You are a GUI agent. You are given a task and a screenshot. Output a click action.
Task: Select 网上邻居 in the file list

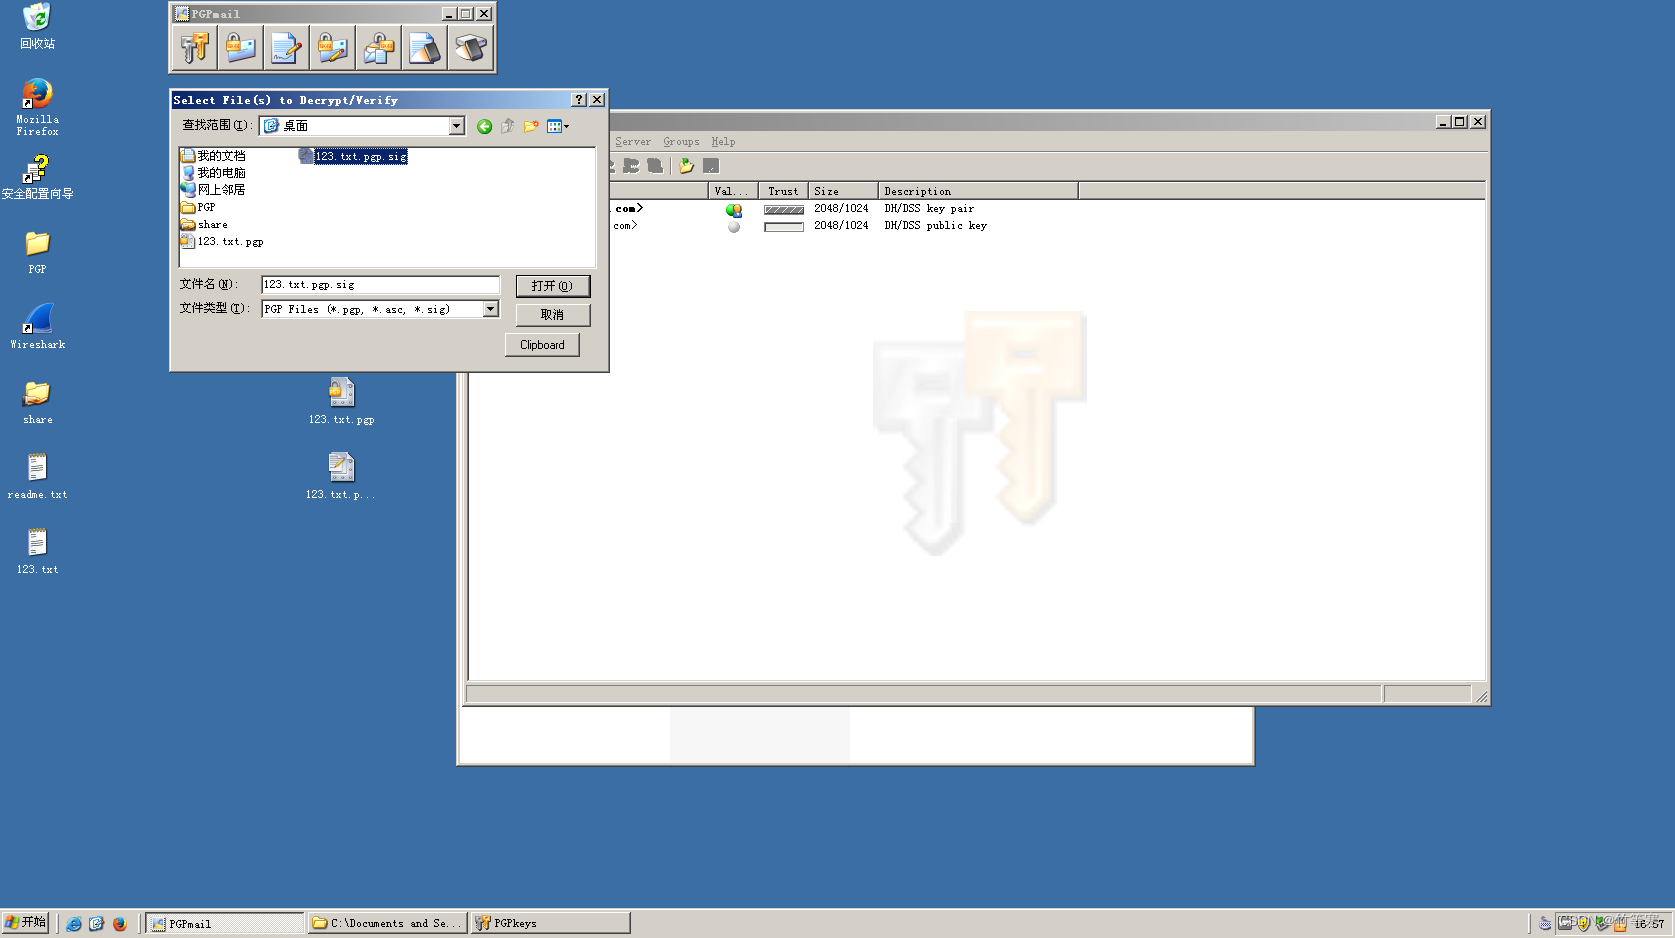tap(213, 190)
